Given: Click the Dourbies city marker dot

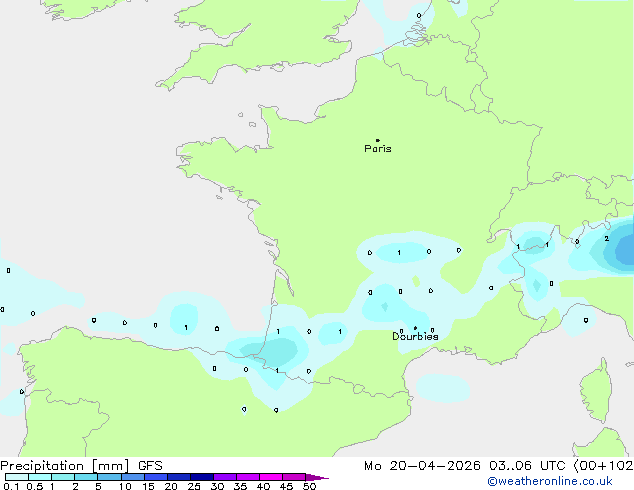Looking at the screenshot, I should tap(415, 328).
